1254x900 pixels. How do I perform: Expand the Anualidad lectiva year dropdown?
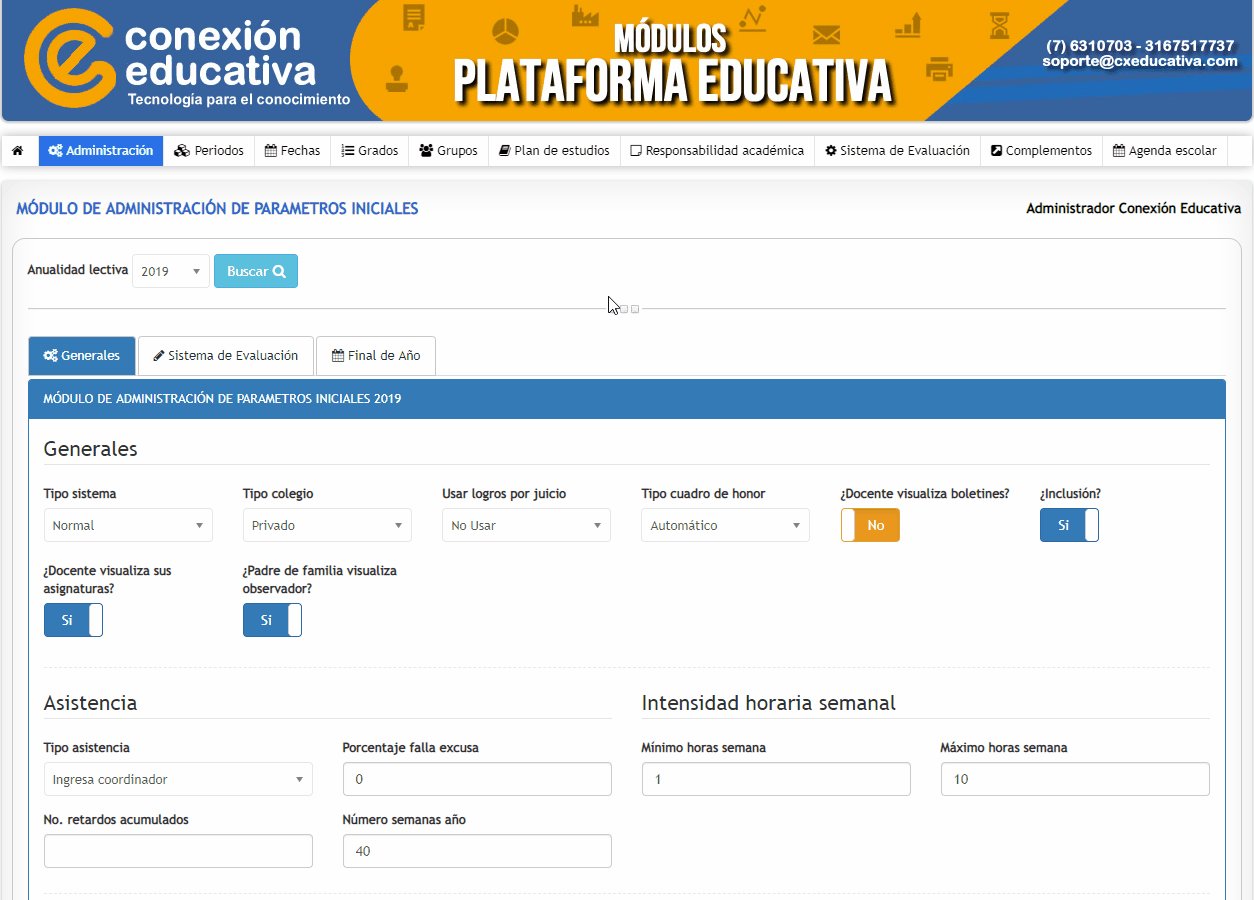171,271
